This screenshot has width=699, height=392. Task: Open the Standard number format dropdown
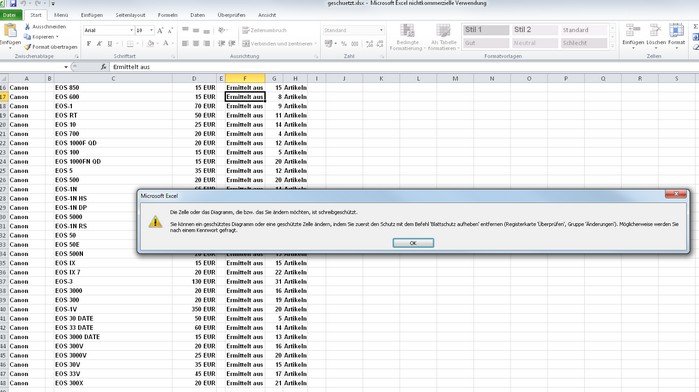pos(381,30)
